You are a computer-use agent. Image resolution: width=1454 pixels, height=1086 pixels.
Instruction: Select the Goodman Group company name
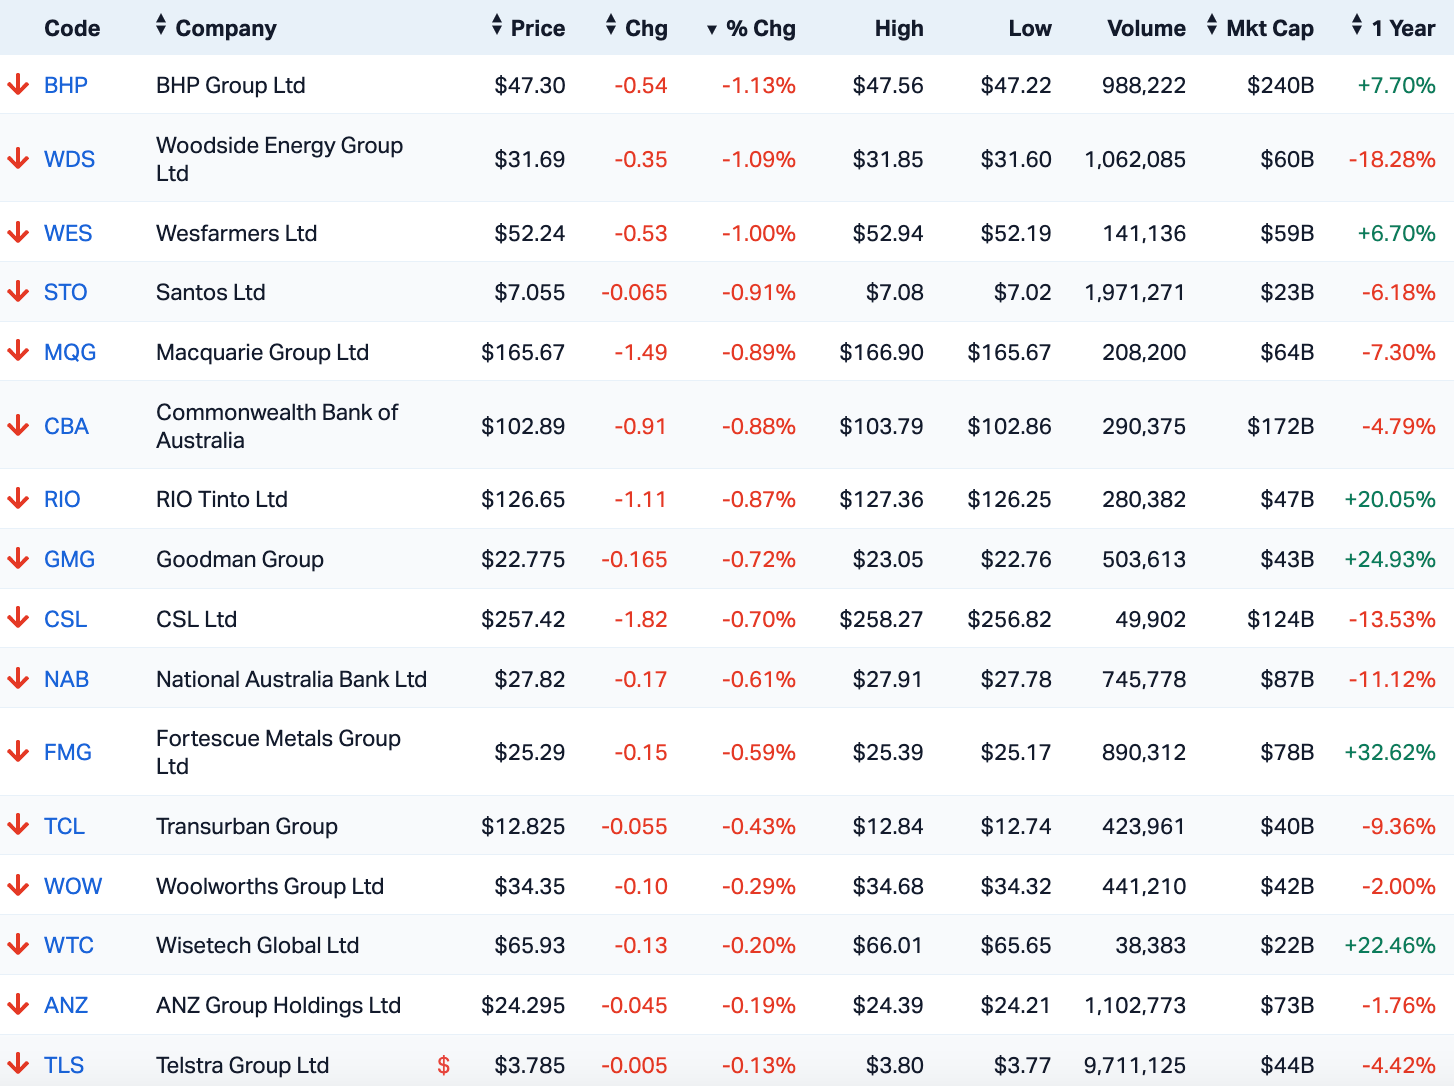coord(240,559)
